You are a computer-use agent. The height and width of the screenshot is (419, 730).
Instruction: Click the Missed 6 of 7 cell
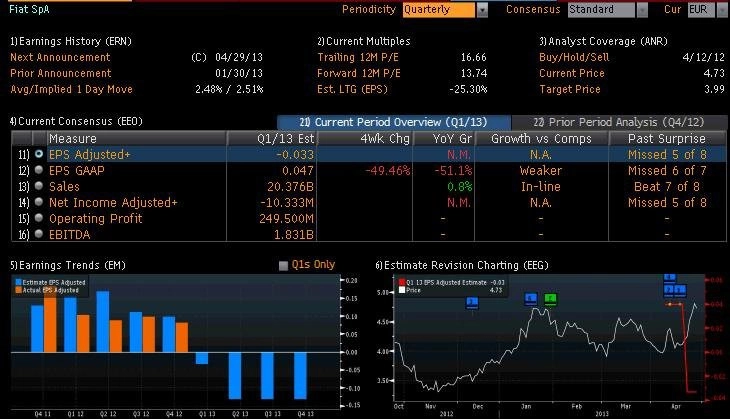point(667,170)
